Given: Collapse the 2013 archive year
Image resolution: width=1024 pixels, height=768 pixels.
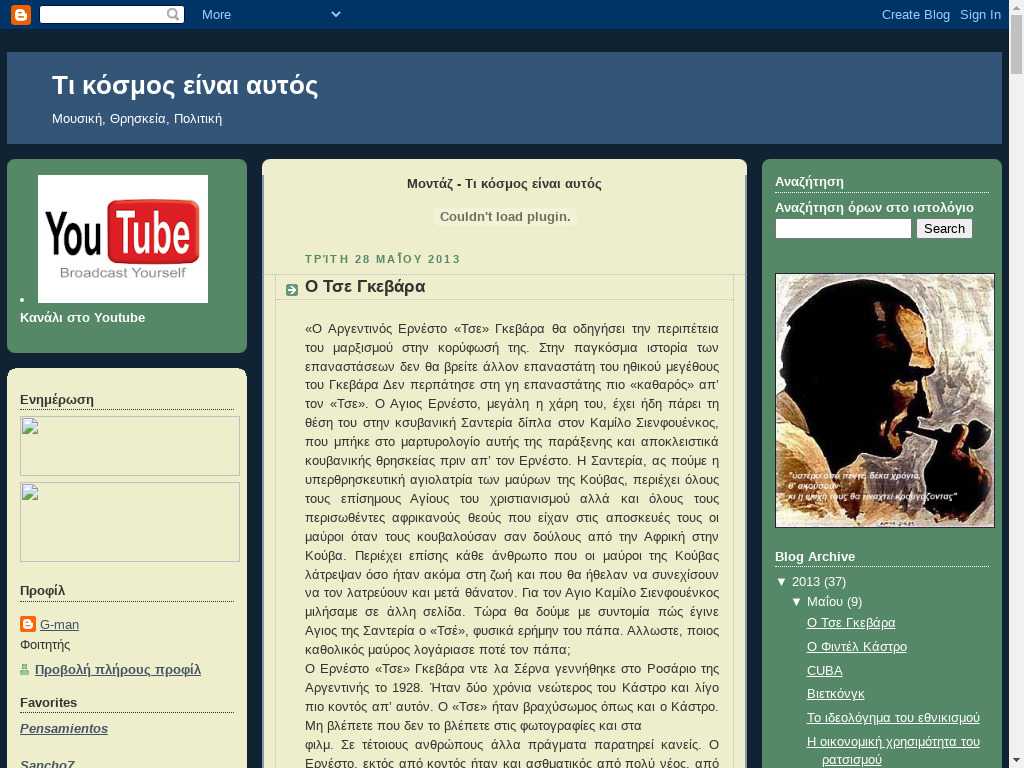Looking at the screenshot, I should coord(782,581).
